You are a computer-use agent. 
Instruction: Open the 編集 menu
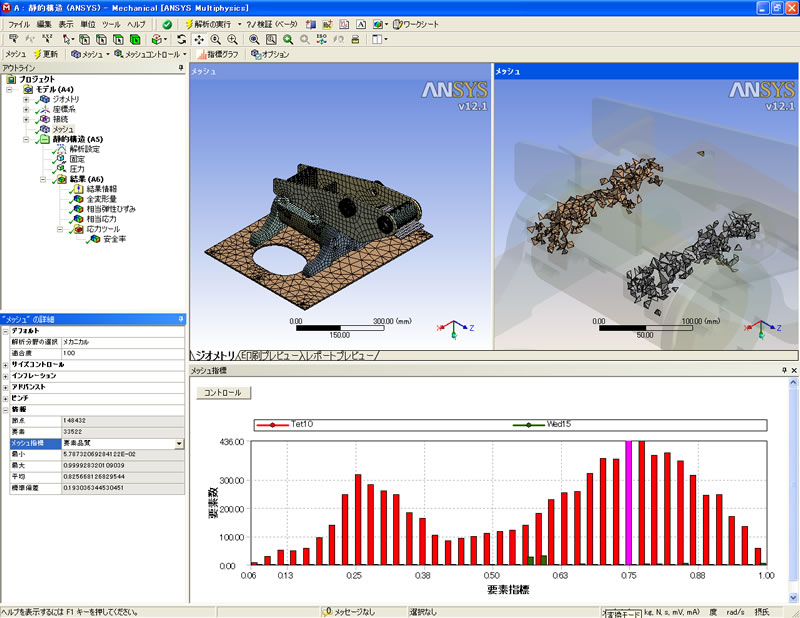point(44,24)
